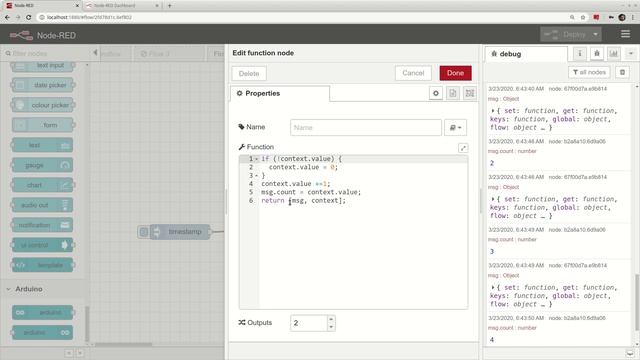Reload the browser page

click(x=28, y=17)
